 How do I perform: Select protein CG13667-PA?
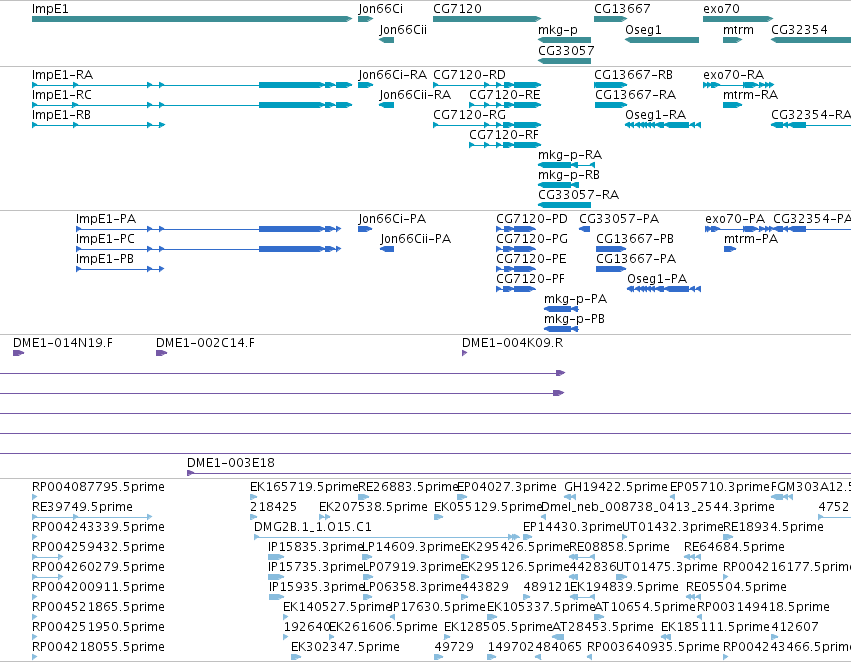tap(611, 269)
